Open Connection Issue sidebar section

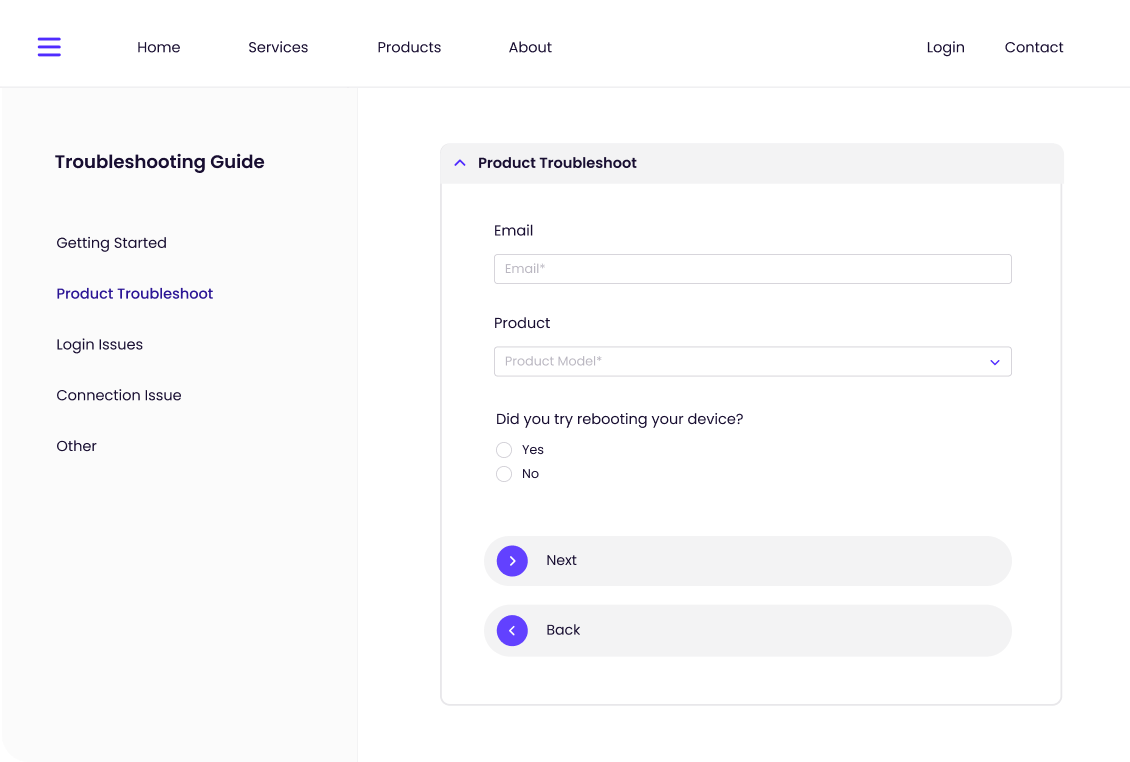[119, 395]
